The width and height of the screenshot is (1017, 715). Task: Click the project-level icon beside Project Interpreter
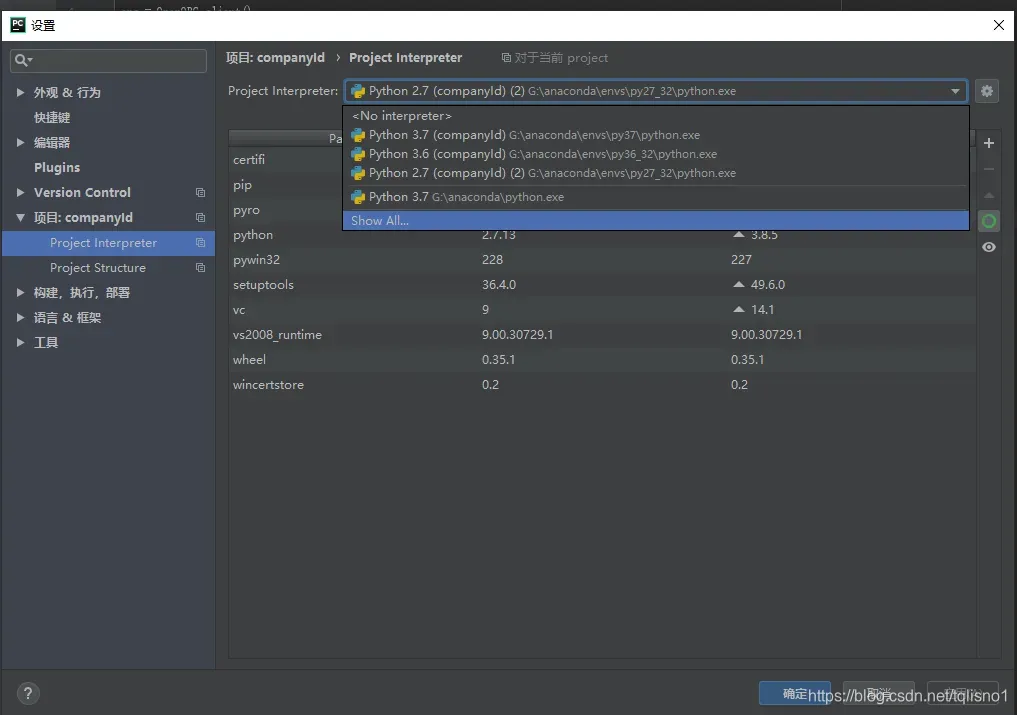pos(200,243)
